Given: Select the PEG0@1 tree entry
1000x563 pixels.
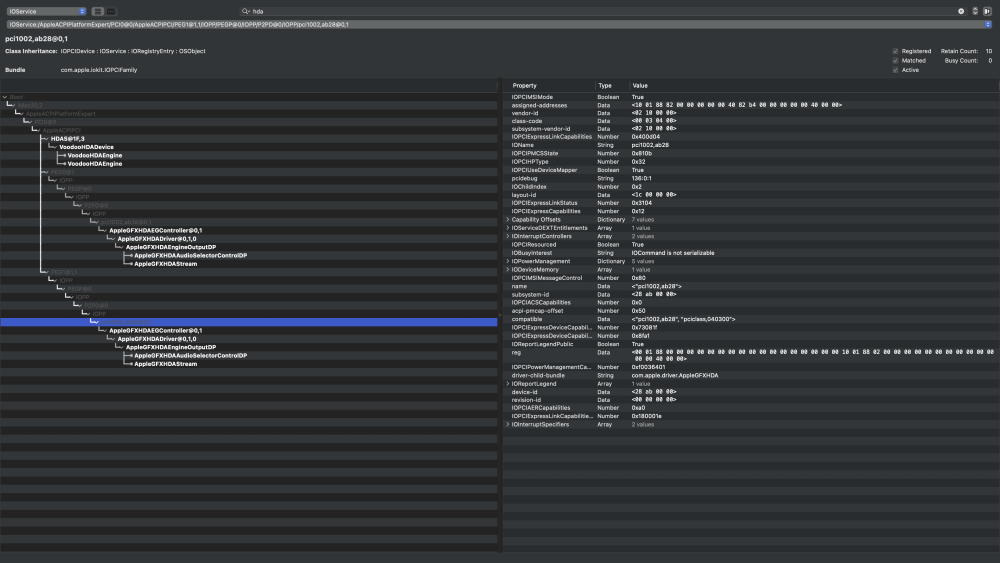Looking at the screenshot, I should pos(62,172).
